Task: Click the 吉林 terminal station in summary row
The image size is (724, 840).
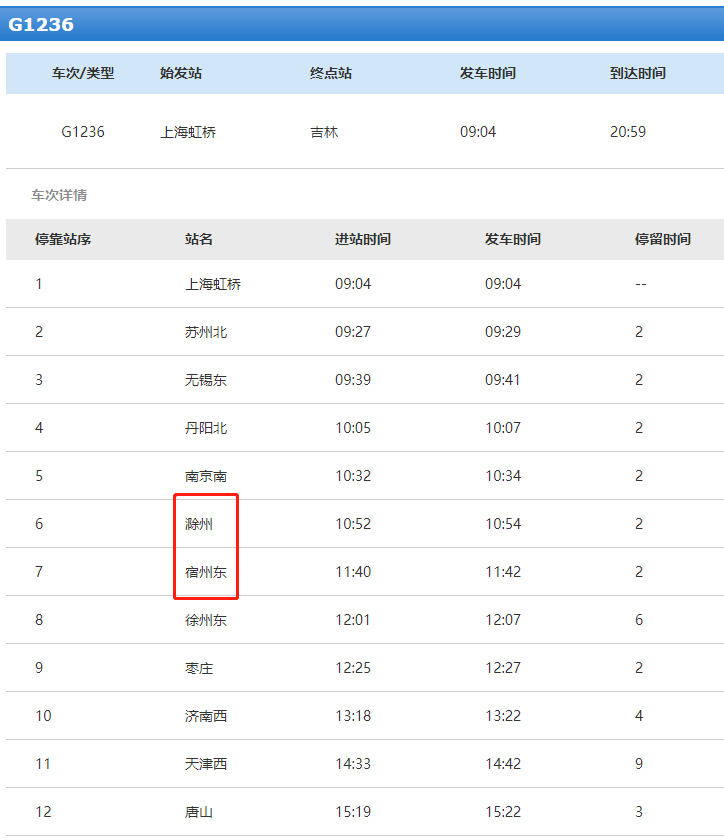Action: [x=324, y=132]
